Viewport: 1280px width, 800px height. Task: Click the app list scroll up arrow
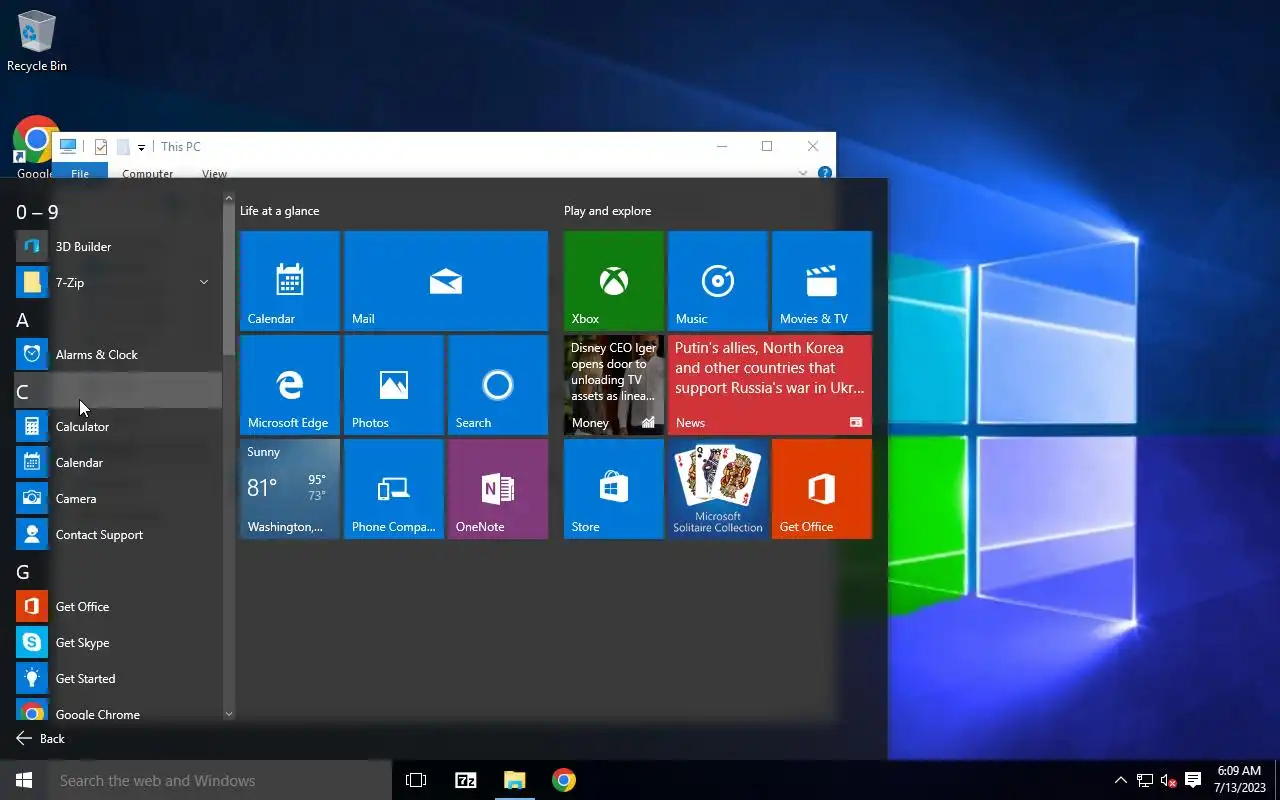pyautogui.click(x=229, y=199)
